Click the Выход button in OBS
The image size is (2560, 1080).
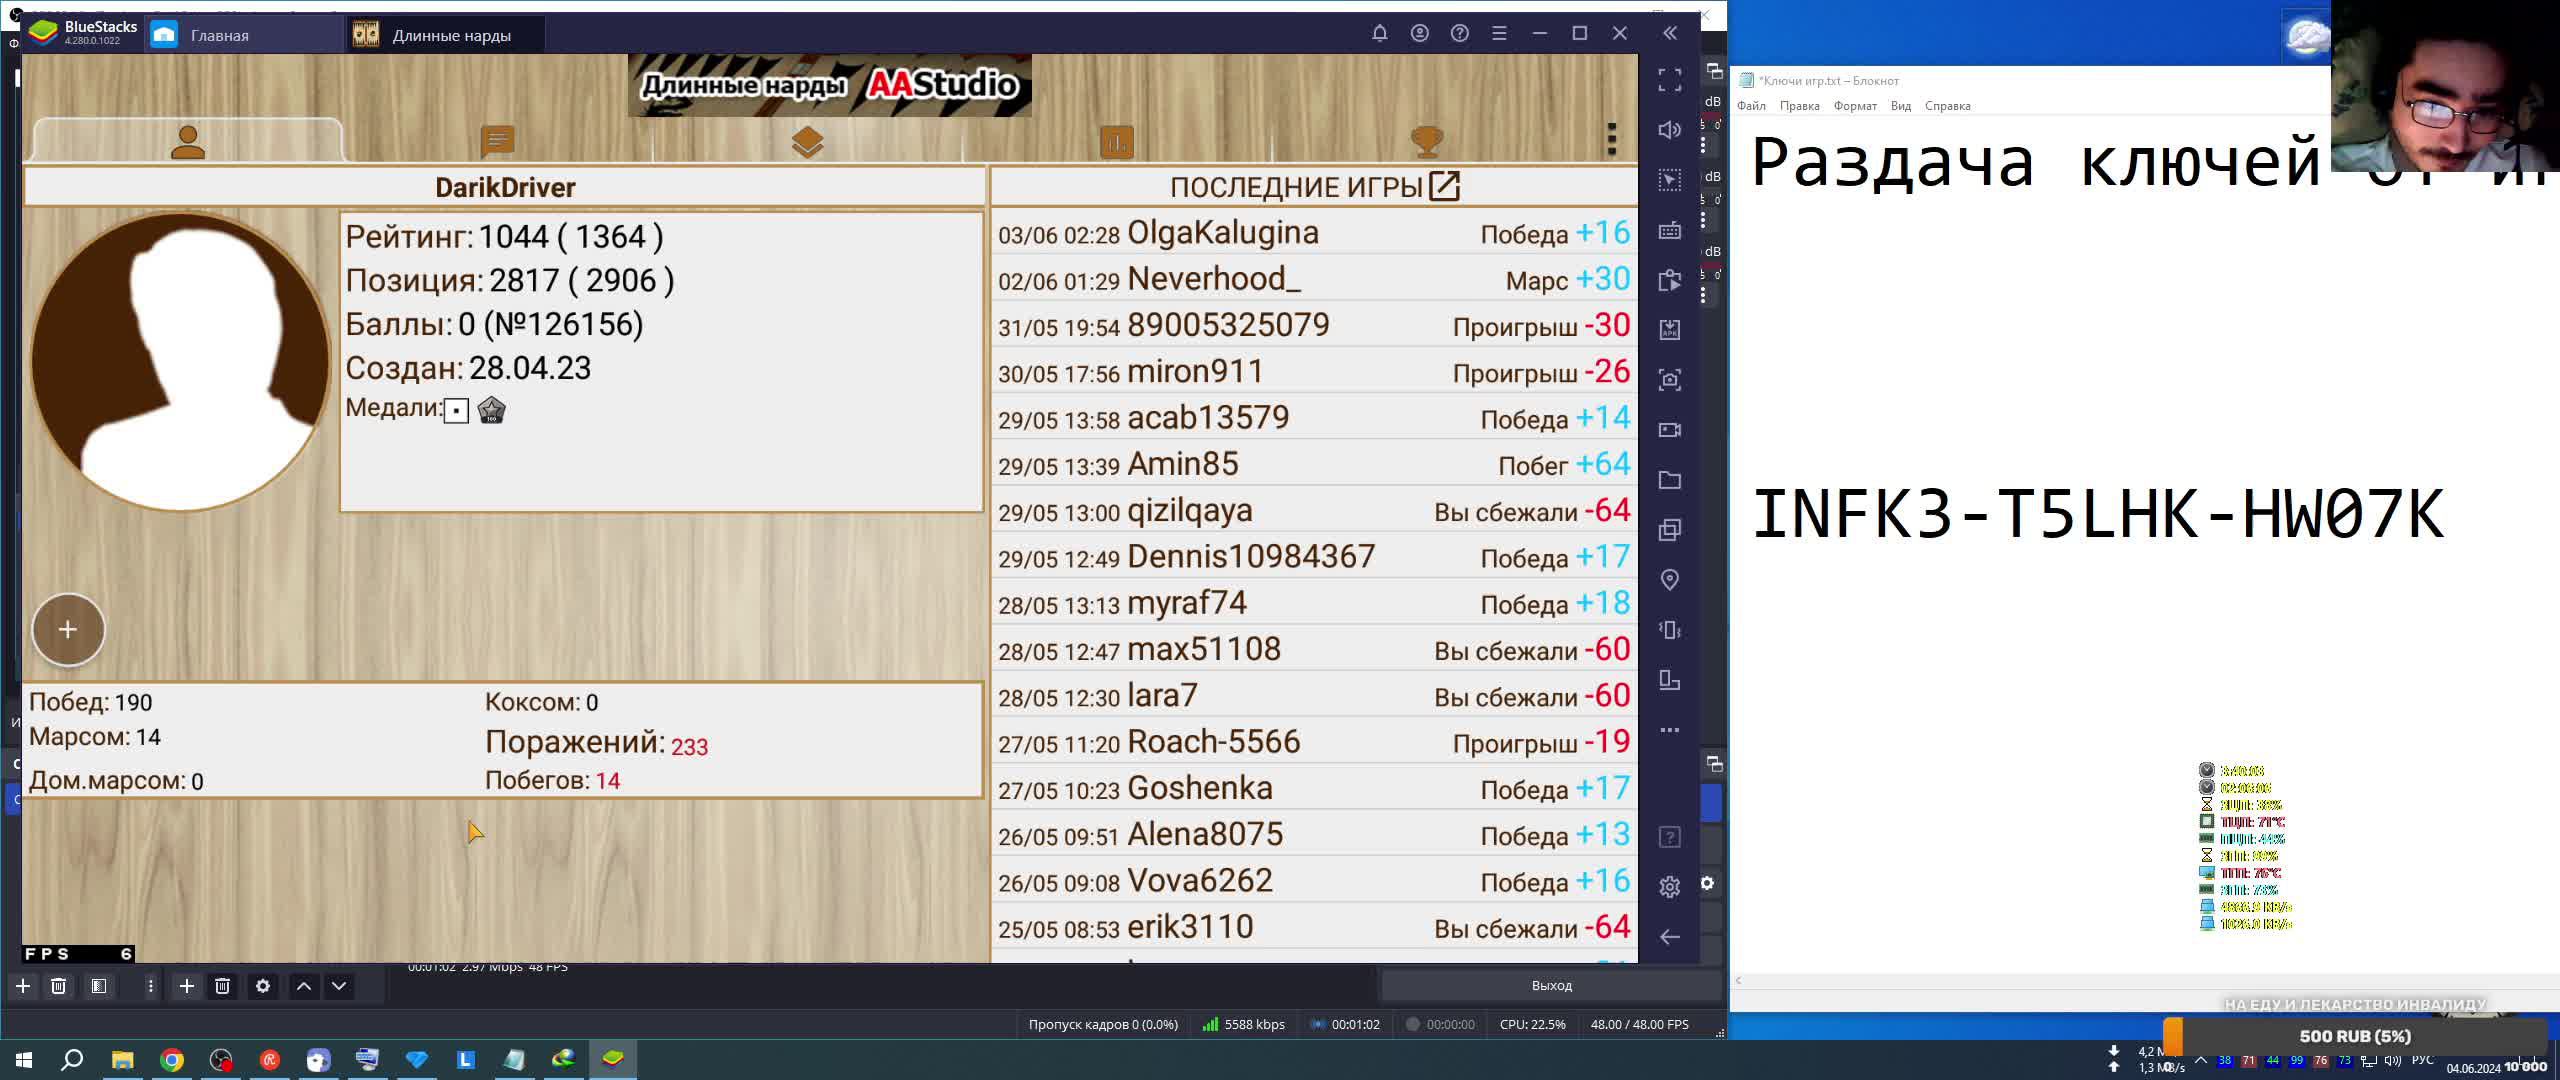tap(1551, 986)
